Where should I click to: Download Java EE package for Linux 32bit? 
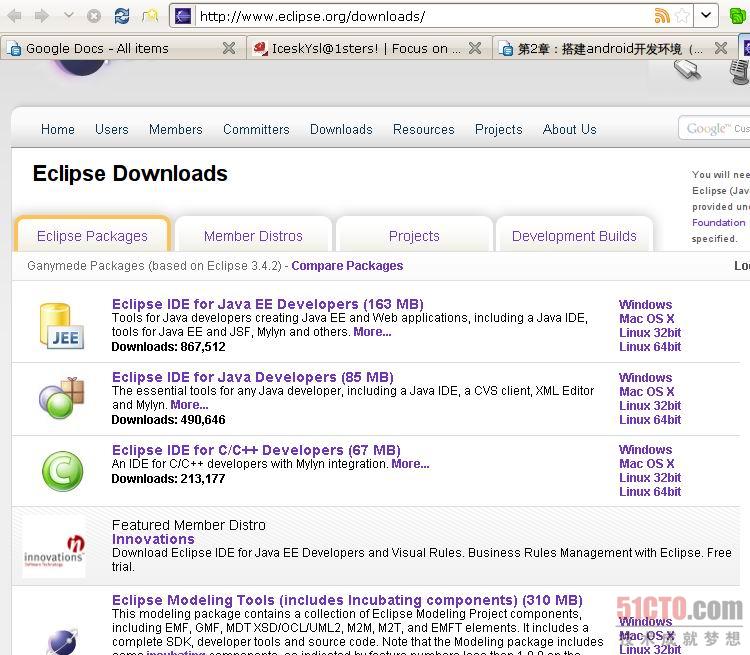point(650,333)
